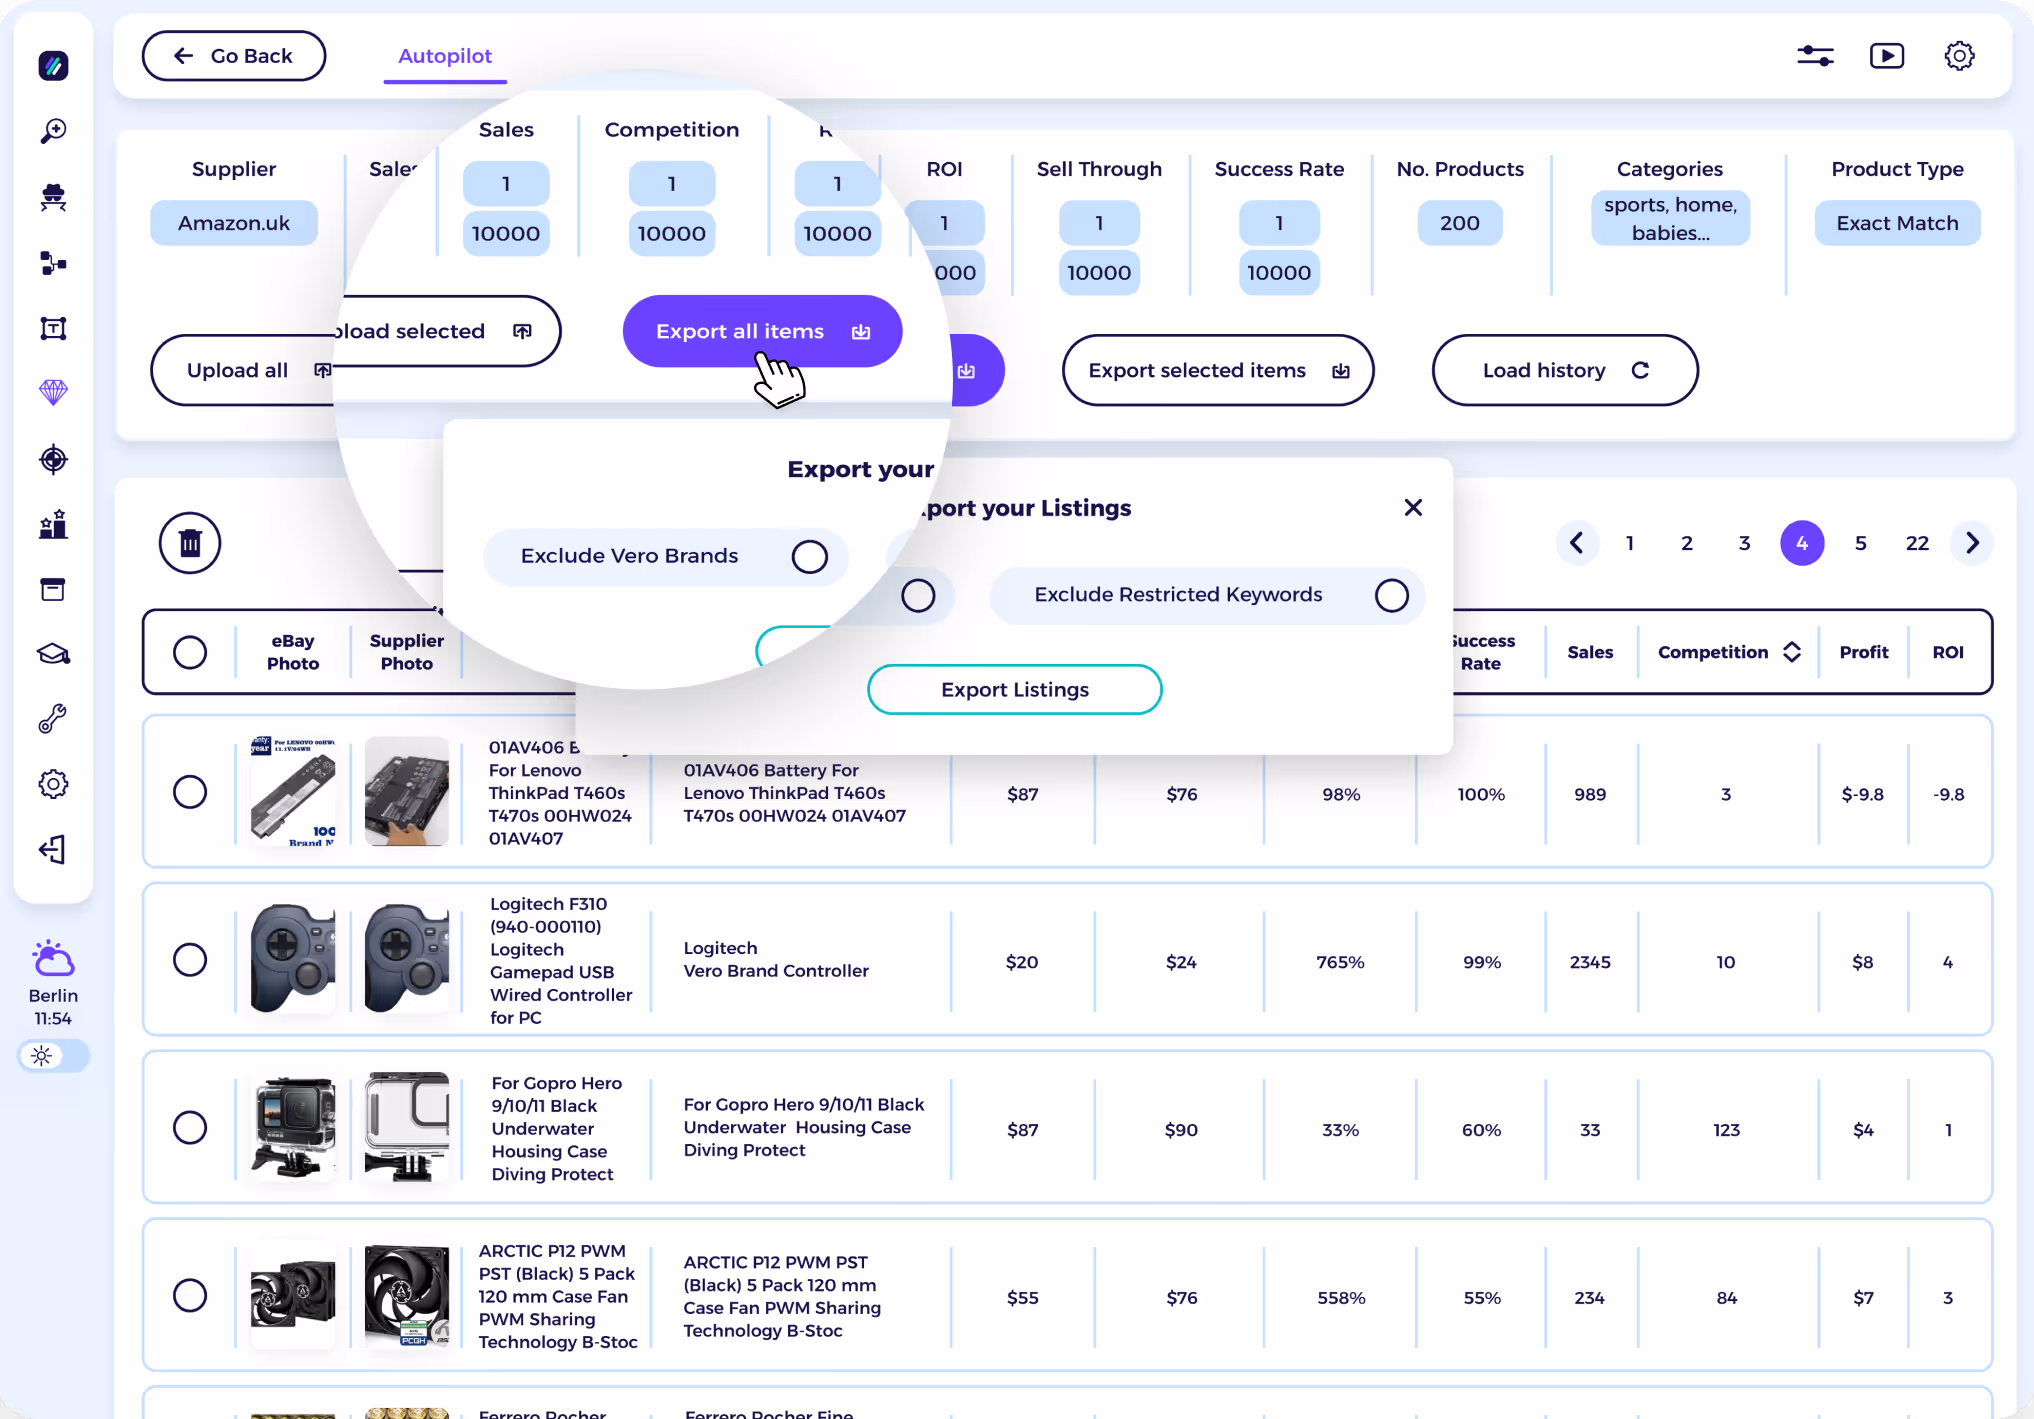Click the Export Listings button
The image size is (2034, 1419).
click(x=1014, y=690)
